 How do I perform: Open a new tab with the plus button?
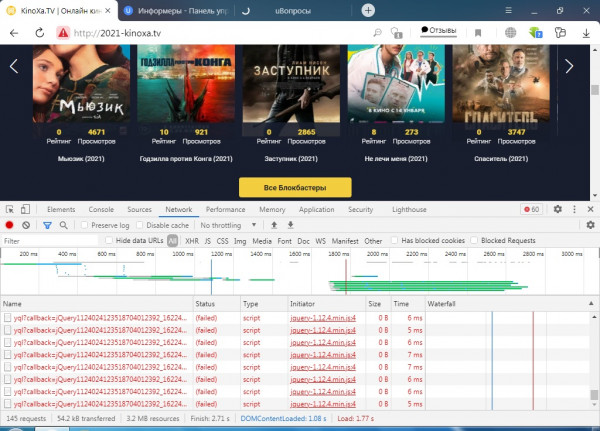(368, 10)
